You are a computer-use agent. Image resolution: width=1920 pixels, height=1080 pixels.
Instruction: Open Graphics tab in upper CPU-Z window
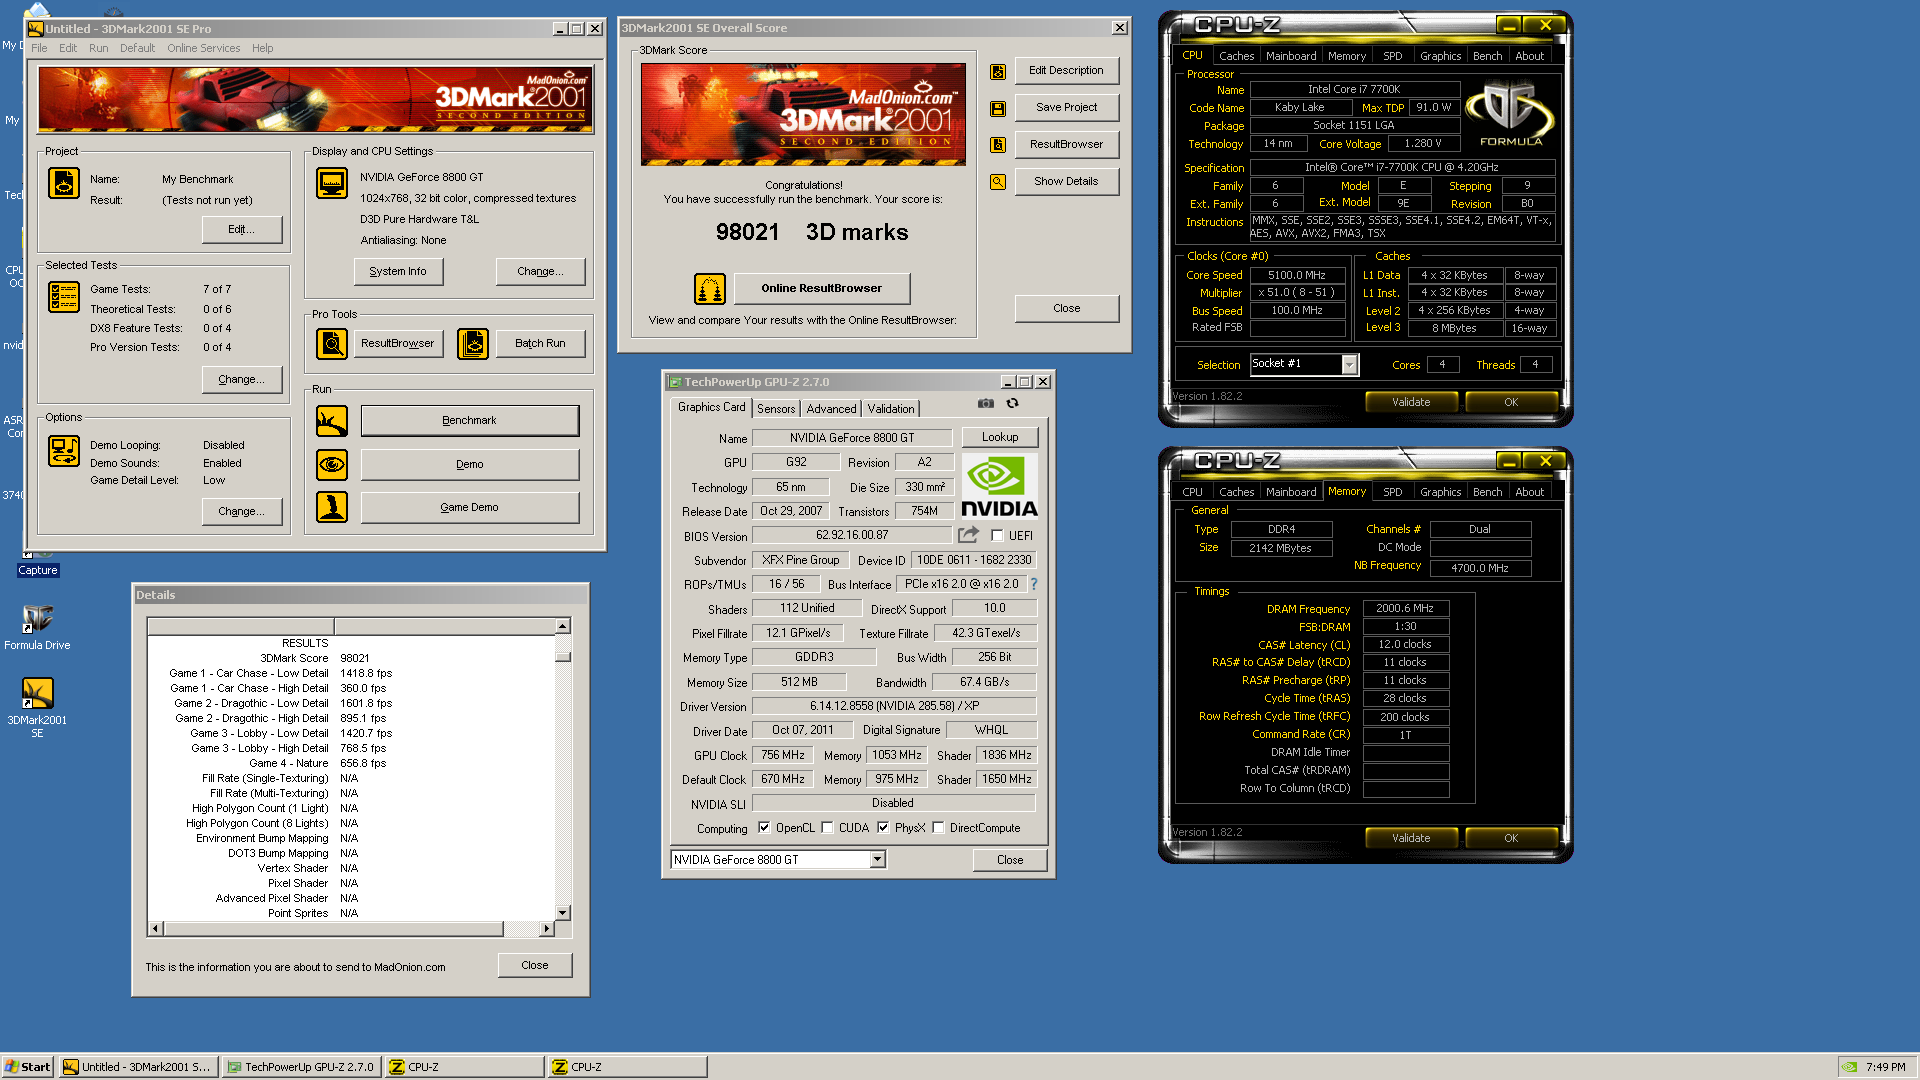click(1440, 56)
